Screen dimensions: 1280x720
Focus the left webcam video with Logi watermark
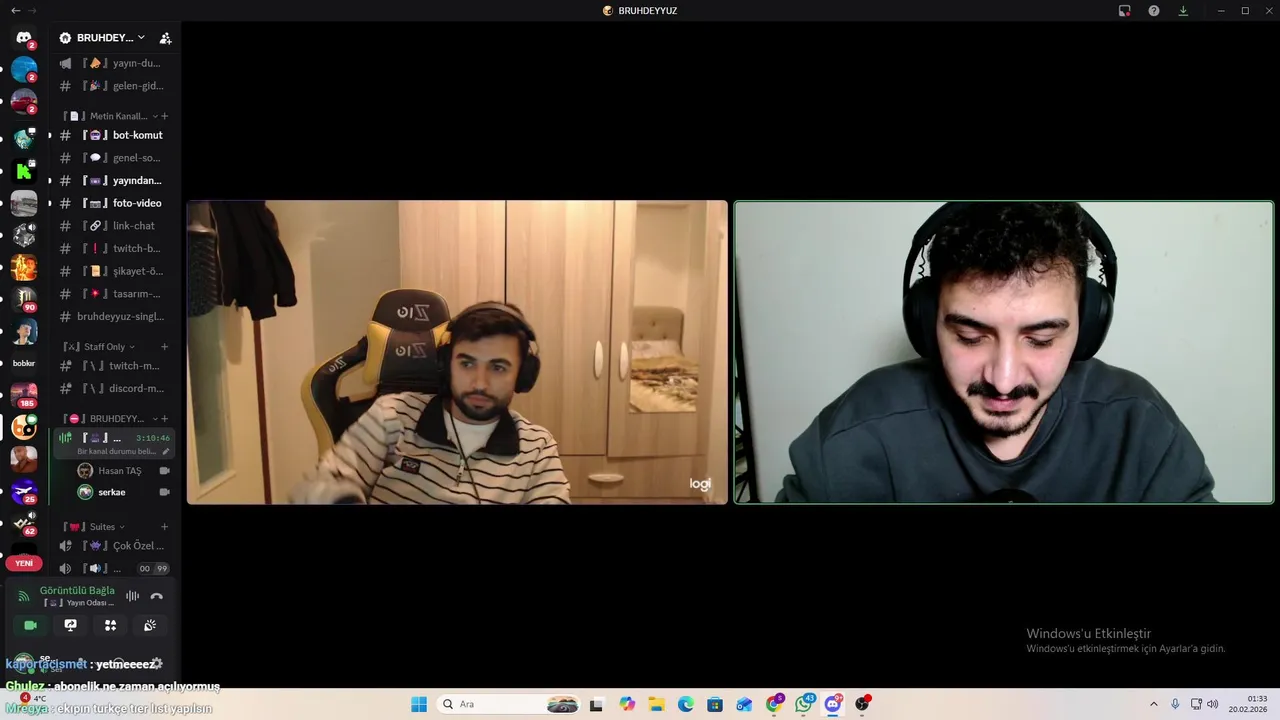click(458, 352)
